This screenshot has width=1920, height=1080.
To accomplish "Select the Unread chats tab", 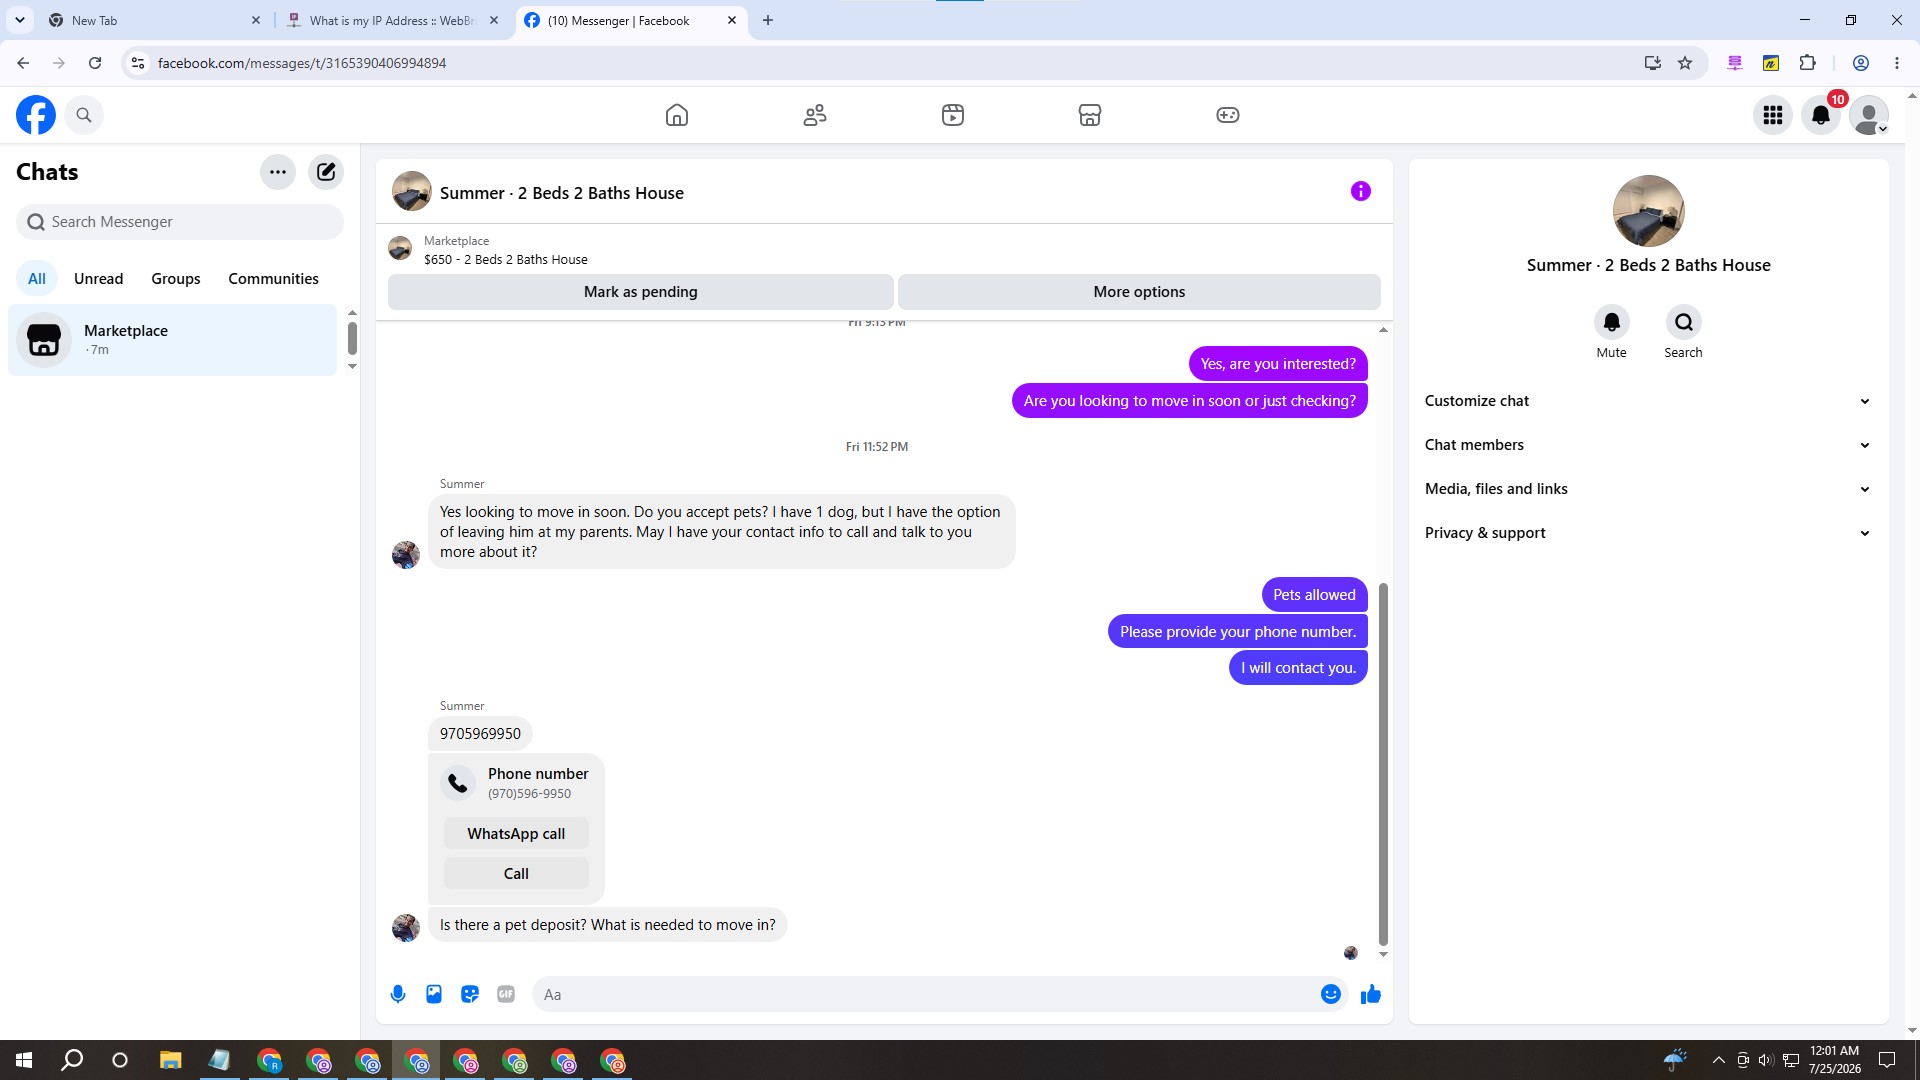I will (x=98, y=279).
